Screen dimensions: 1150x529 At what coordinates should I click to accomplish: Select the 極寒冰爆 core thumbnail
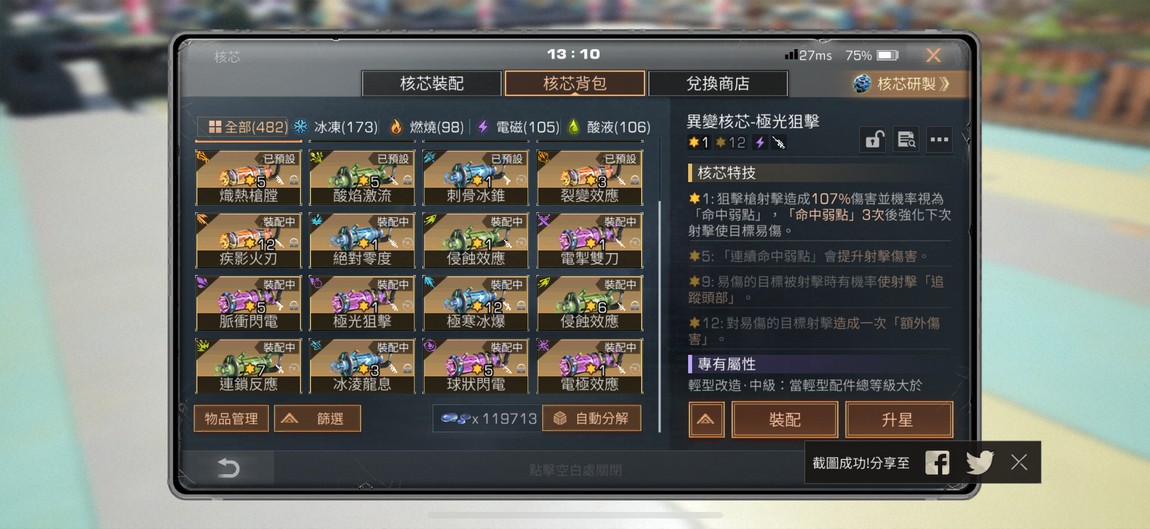point(475,303)
